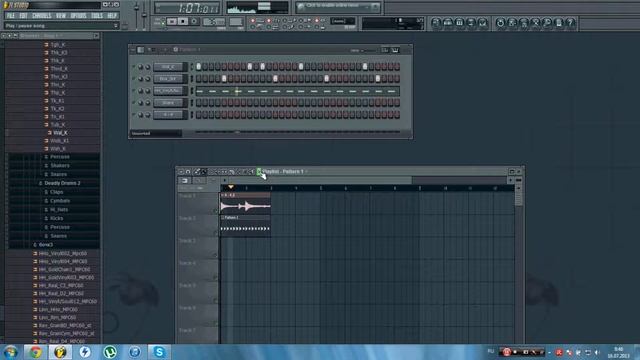Click the swing slider in step sequencer
The height and width of the screenshot is (360, 640).
[x=369, y=50]
